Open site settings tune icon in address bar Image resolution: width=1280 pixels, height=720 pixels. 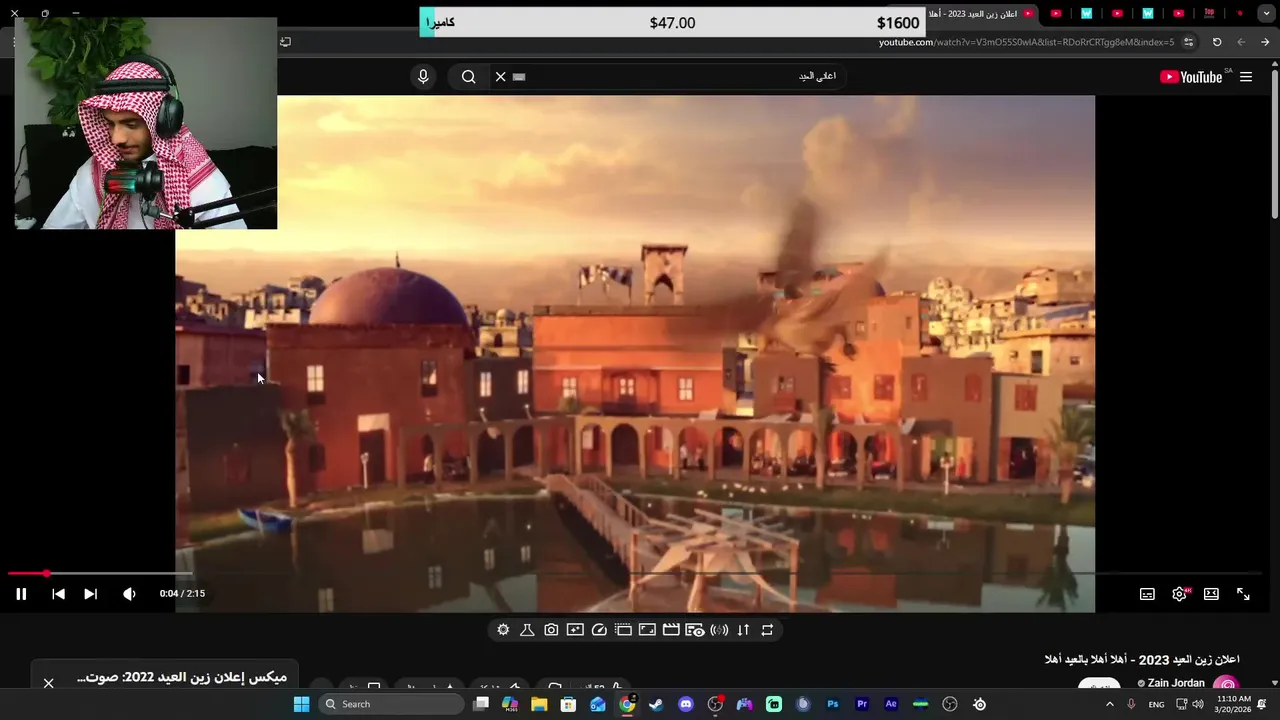[x=1188, y=42]
